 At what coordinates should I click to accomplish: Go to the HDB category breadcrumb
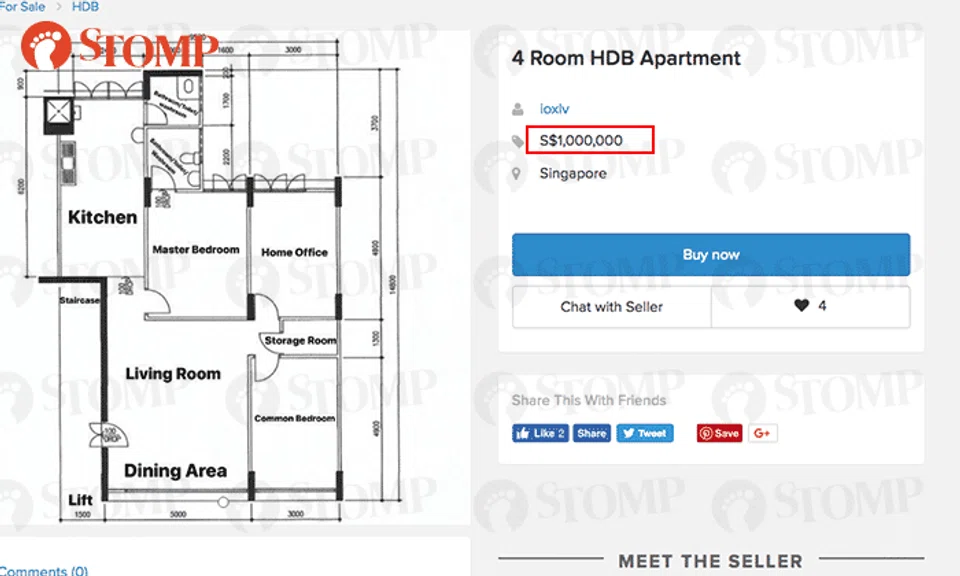click(86, 7)
